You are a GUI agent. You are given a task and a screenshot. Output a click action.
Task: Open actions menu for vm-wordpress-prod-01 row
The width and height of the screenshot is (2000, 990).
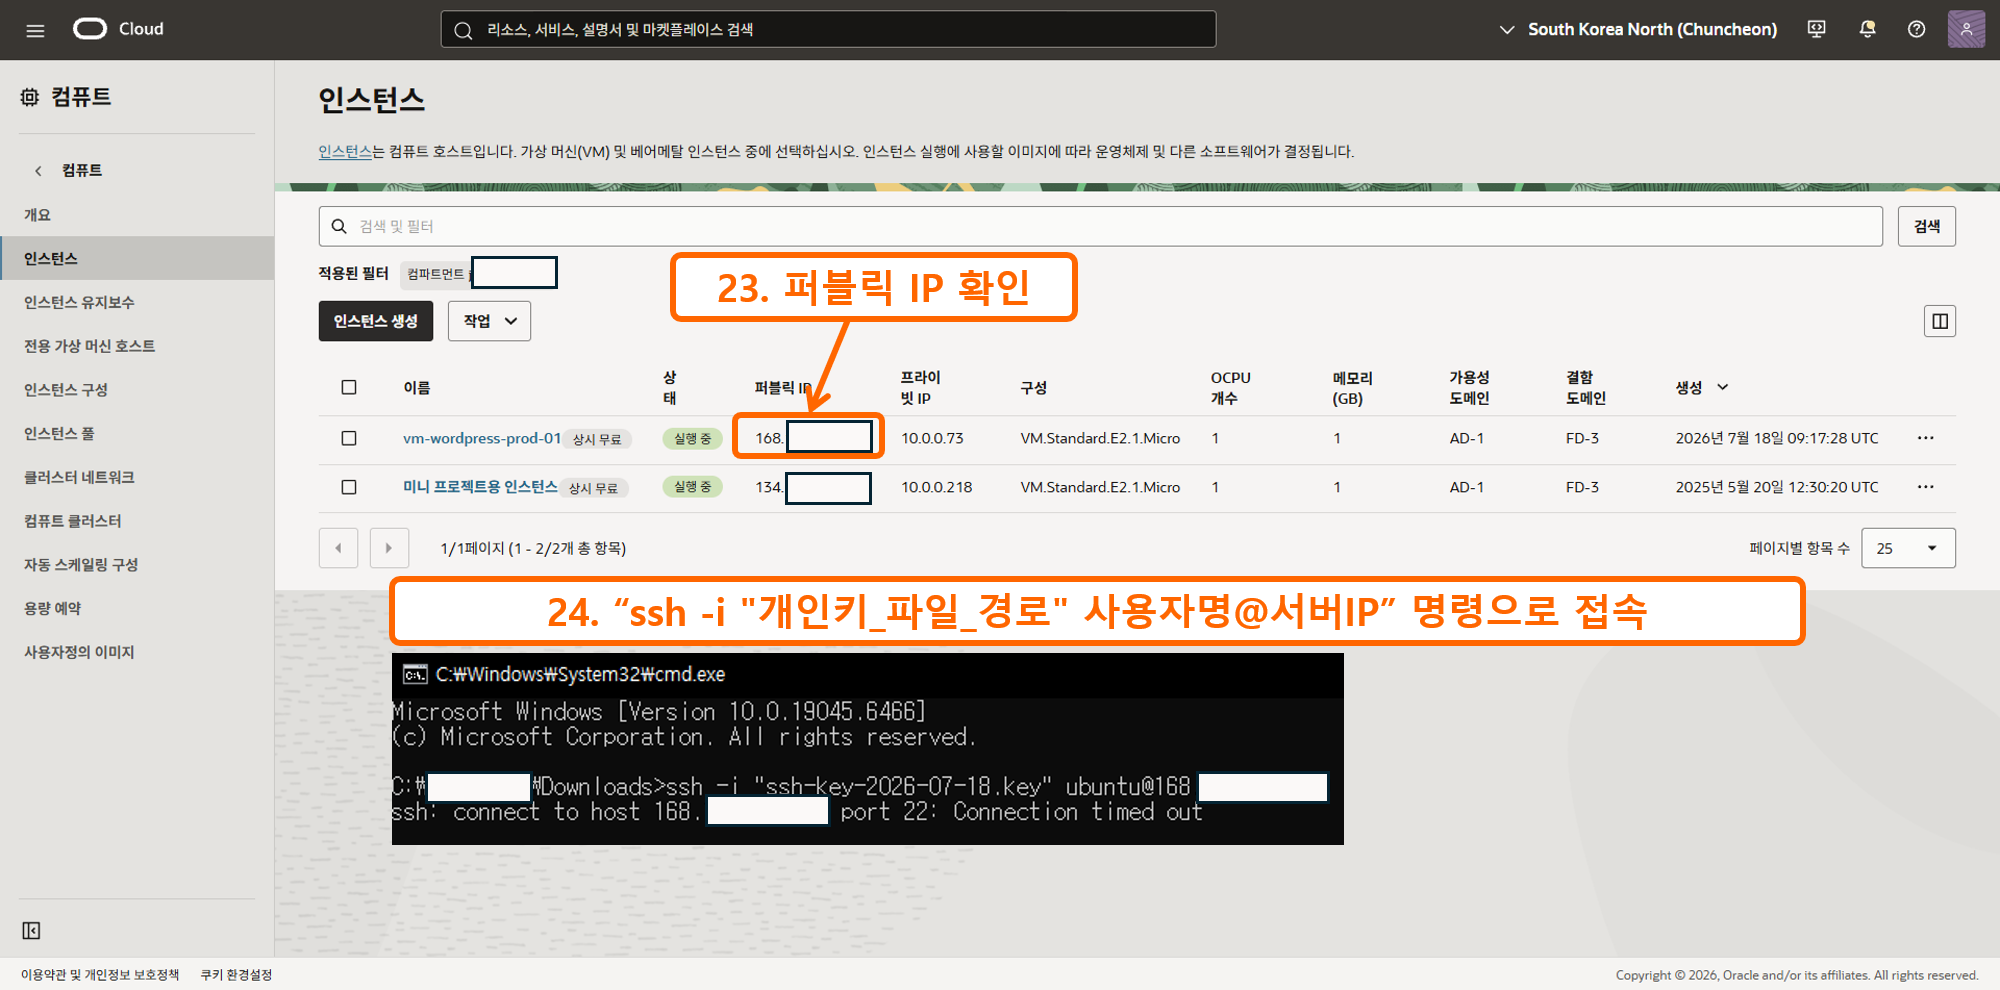pyautogui.click(x=1926, y=438)
